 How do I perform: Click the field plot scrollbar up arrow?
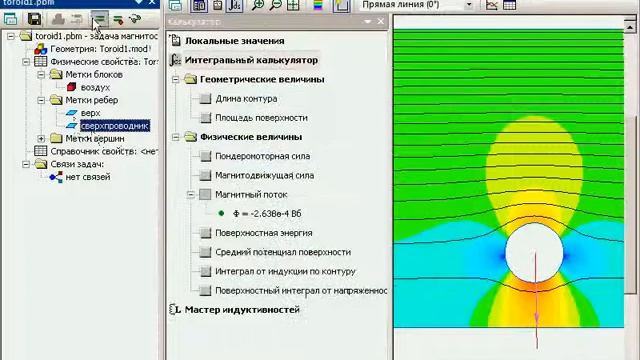point(630,27)
